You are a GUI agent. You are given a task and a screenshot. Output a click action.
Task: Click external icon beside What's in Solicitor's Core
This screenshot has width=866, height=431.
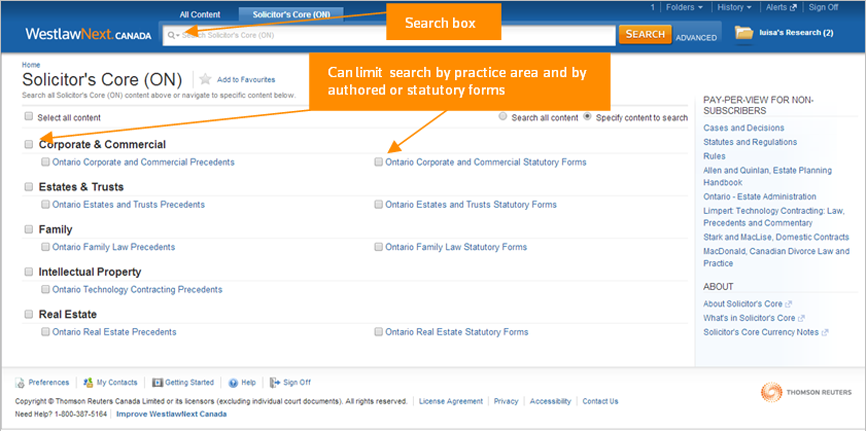(801, 318)
